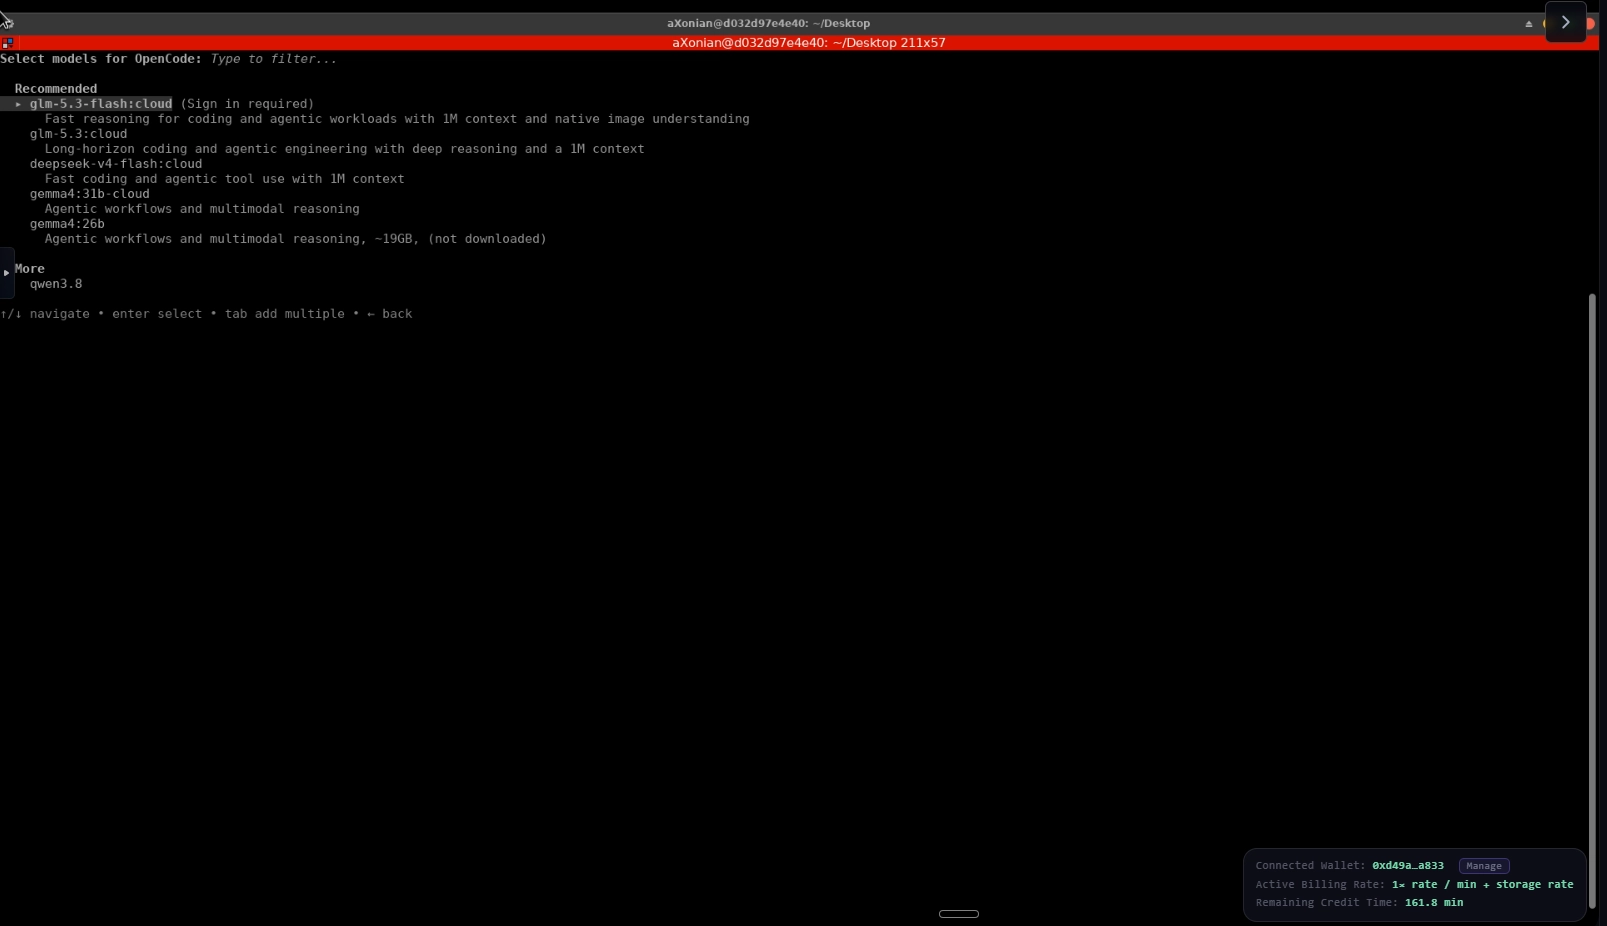
Task: Click the terminal red title bar '~/Desktop 211x57'
Action: pyautogui.click(x=808, y=43)
